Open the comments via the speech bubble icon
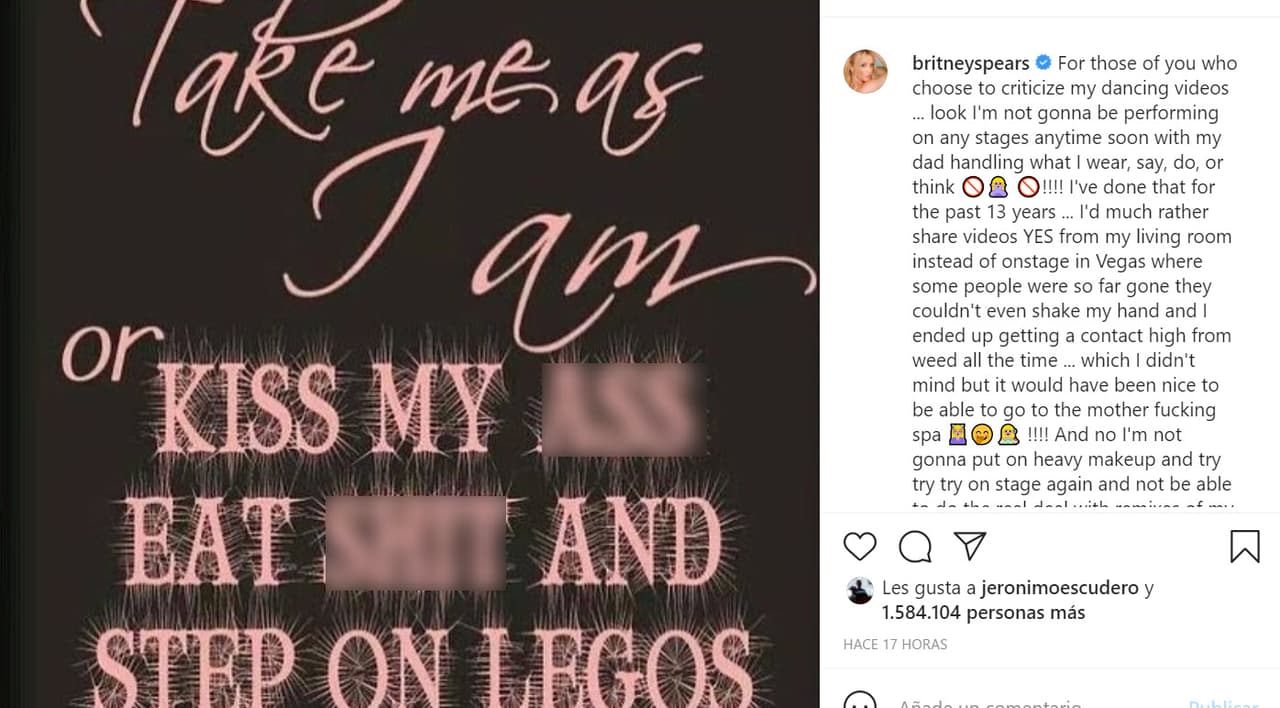This screenshot has height=708, width=1280. coord(913,546)
